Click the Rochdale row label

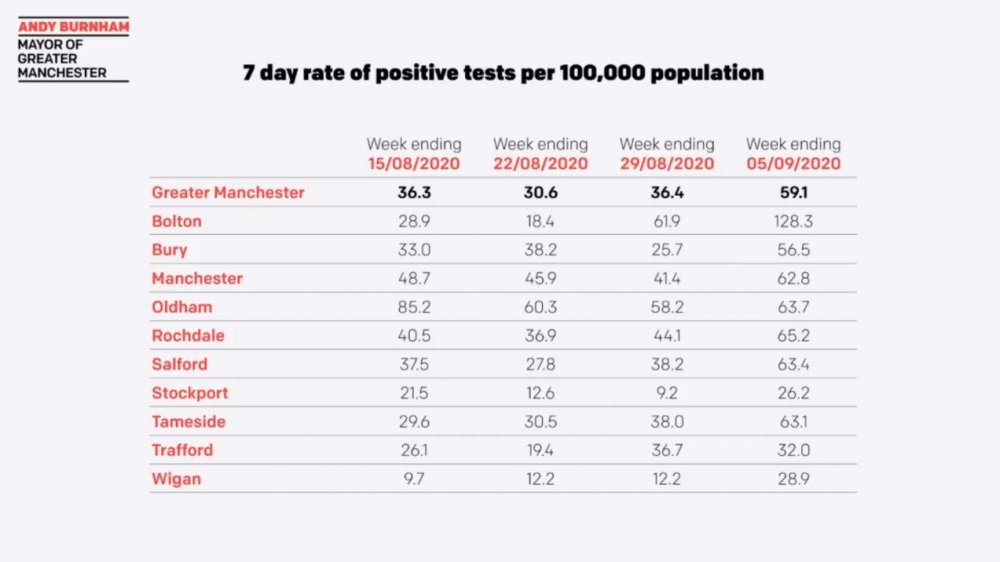click(187, 336)
